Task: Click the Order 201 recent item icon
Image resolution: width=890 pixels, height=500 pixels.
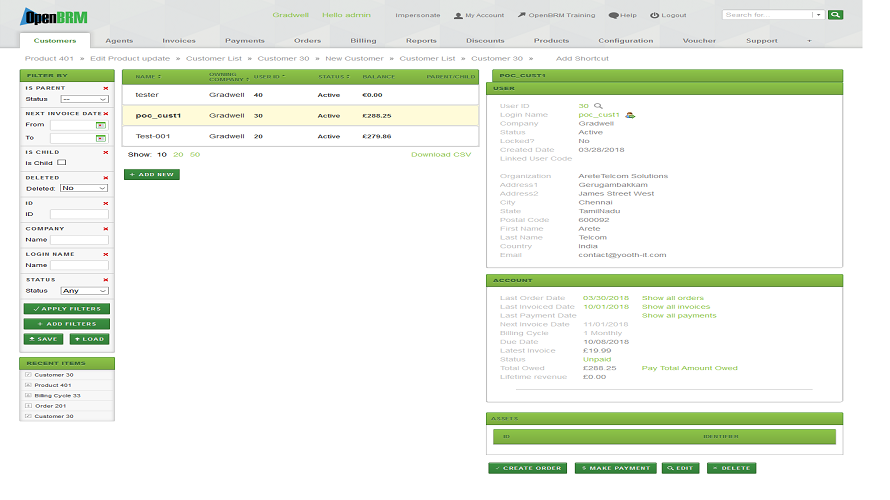Action: (28, 406)
